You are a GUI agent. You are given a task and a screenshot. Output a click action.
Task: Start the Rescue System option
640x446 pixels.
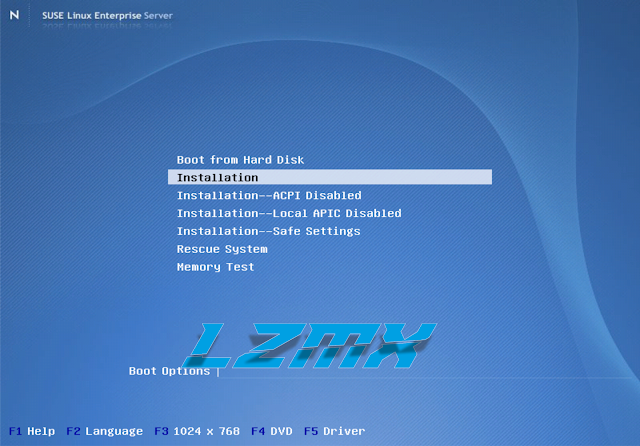222,249
